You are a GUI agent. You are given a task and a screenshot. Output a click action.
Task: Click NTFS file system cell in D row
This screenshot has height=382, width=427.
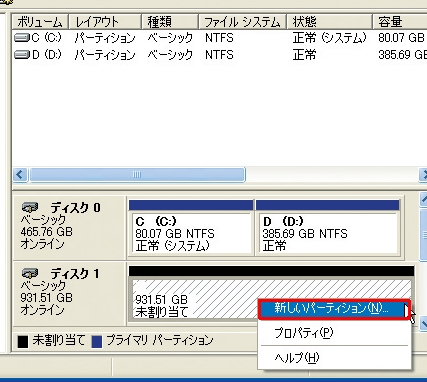point(219,54)
